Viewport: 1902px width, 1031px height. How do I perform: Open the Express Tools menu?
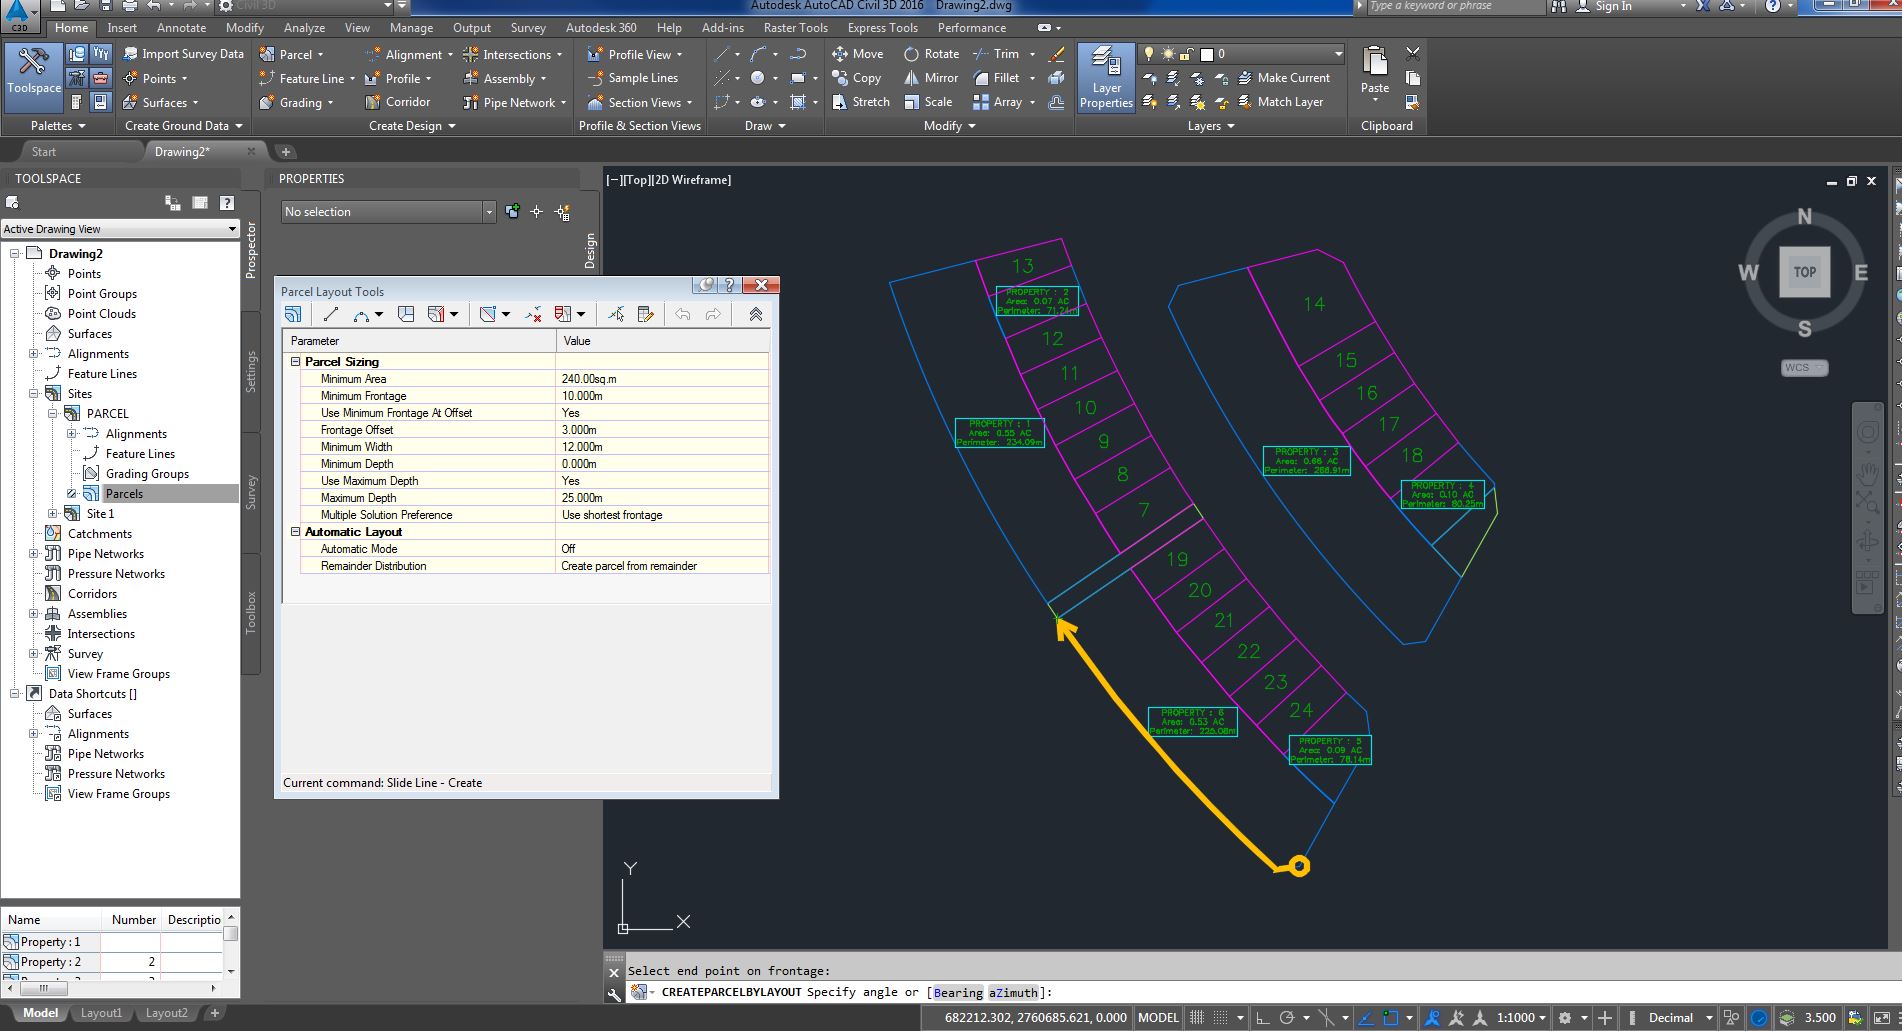(881, 27)
